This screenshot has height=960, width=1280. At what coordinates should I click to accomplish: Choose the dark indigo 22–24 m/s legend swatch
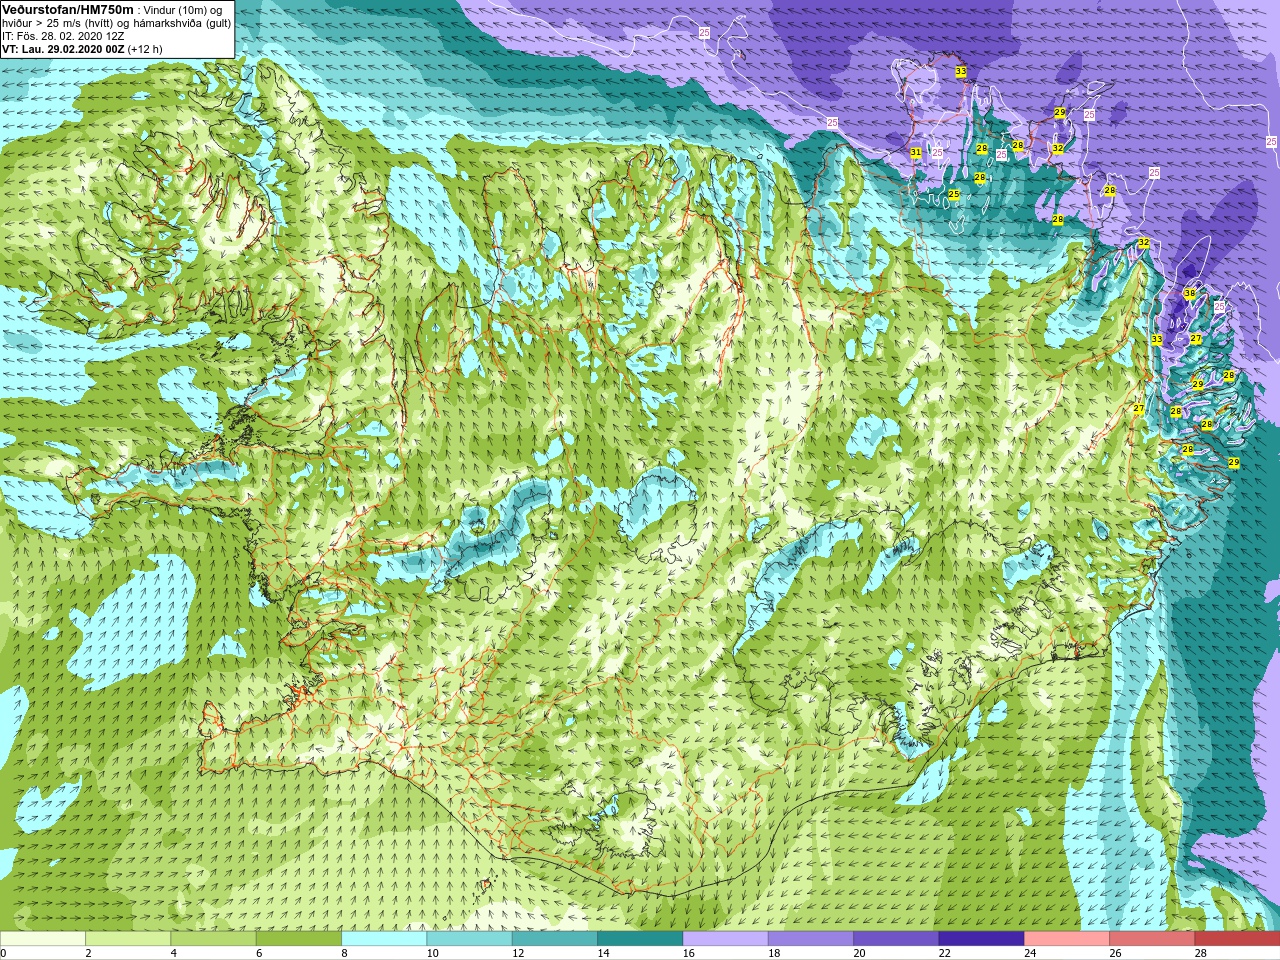[981, 938]
